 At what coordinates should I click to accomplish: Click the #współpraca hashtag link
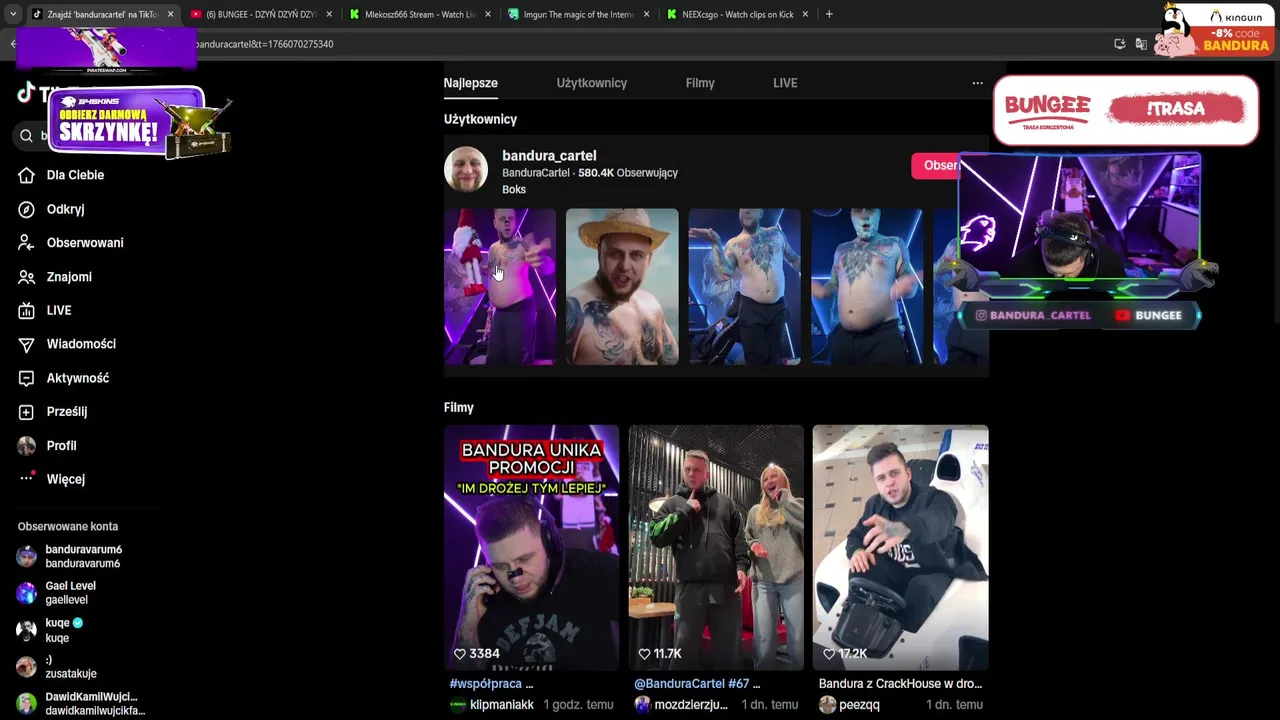(487, 684)
